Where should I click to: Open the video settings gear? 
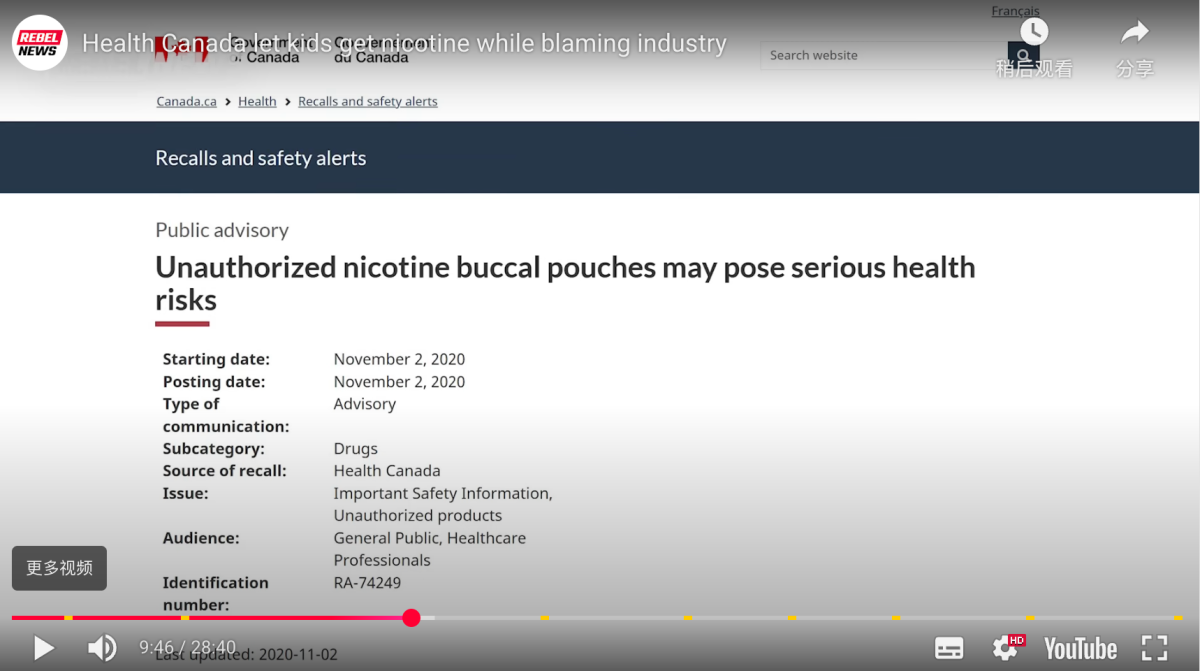click(1006, 648)
